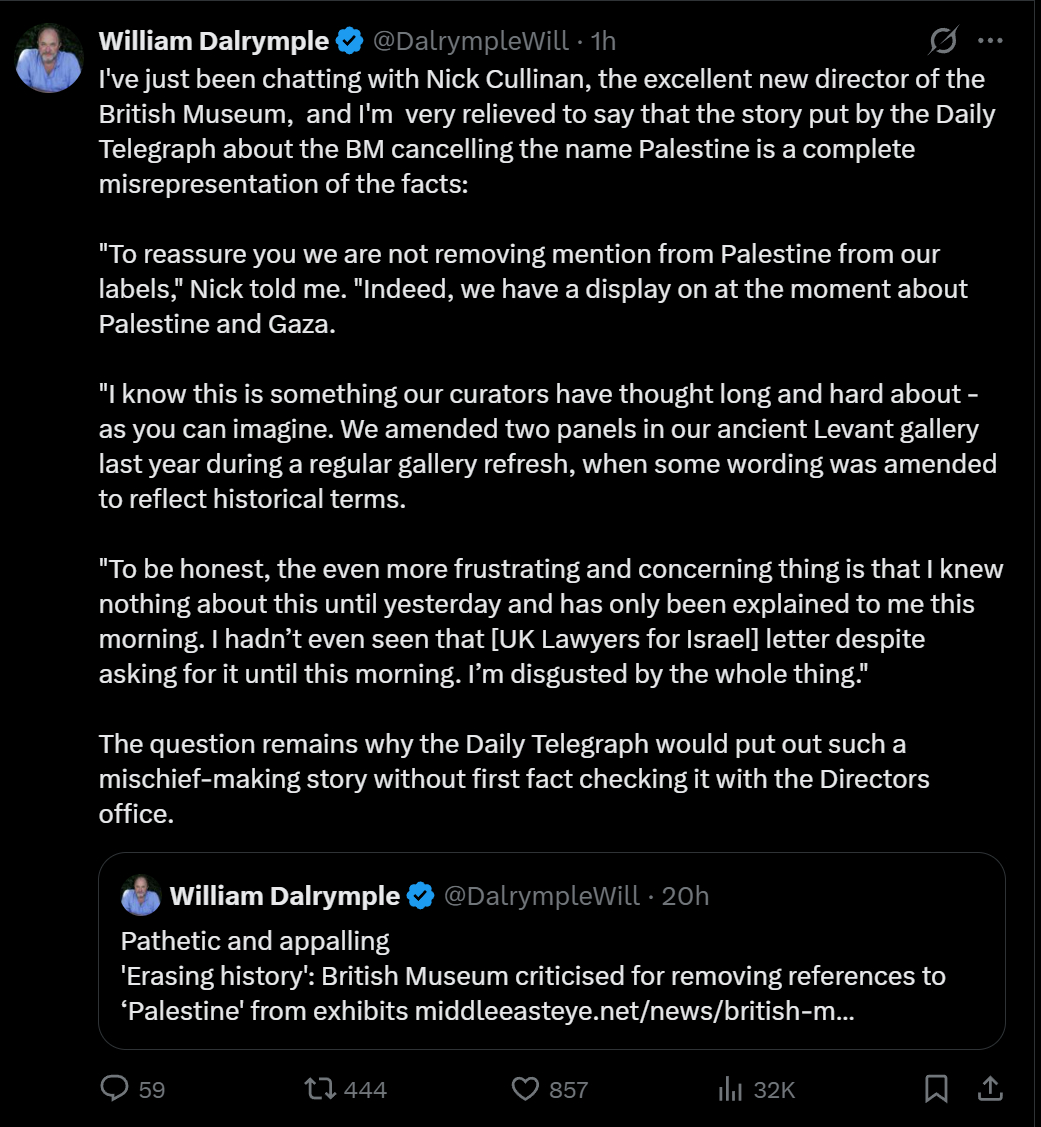
Task: Open the Grok circle-slash icon
Action: click(943, 41)
